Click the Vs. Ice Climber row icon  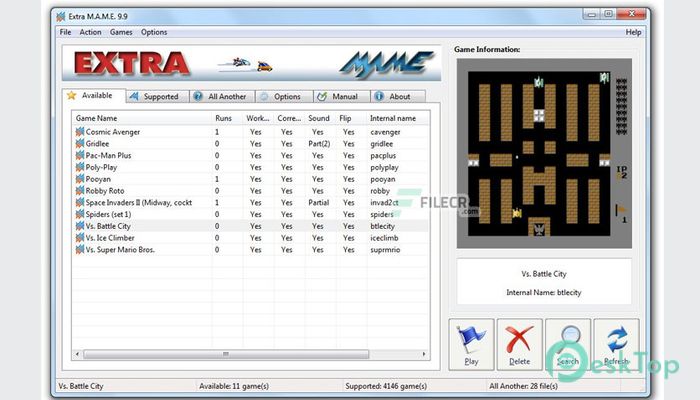click(x=80, y=238)
